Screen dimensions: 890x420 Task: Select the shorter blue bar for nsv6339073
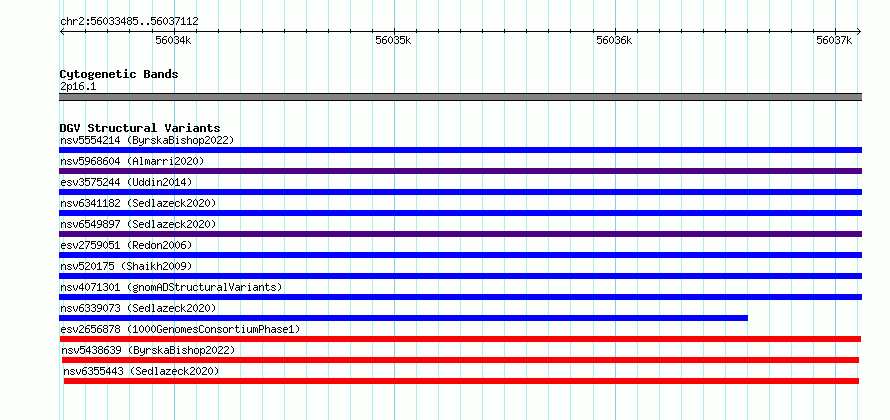(x=404, y=318)
